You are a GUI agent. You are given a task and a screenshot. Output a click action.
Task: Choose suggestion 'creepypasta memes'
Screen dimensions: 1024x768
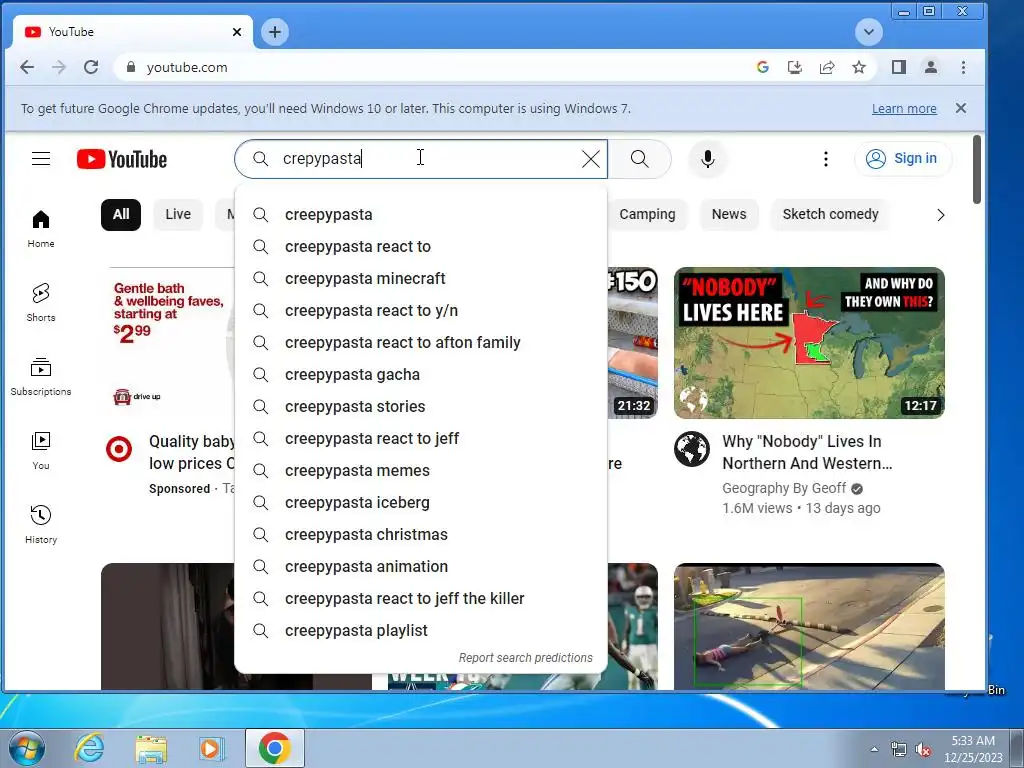[421, 471]
